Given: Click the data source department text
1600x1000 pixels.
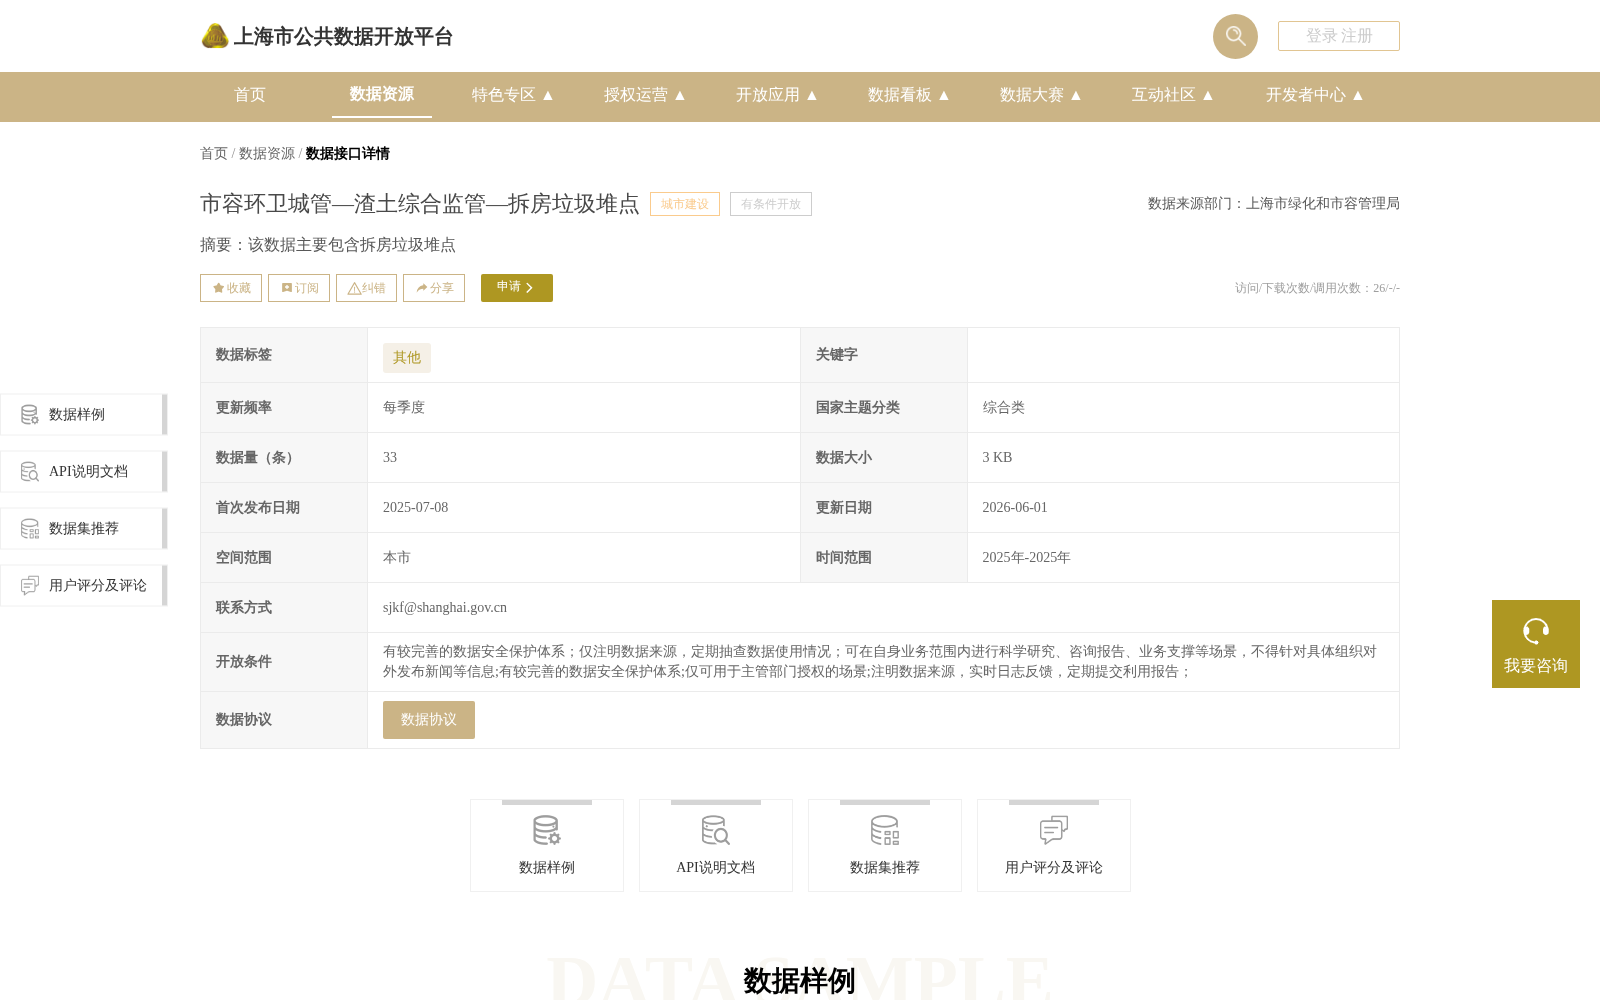Looking at the screenshot, I should click(1274, 204).
